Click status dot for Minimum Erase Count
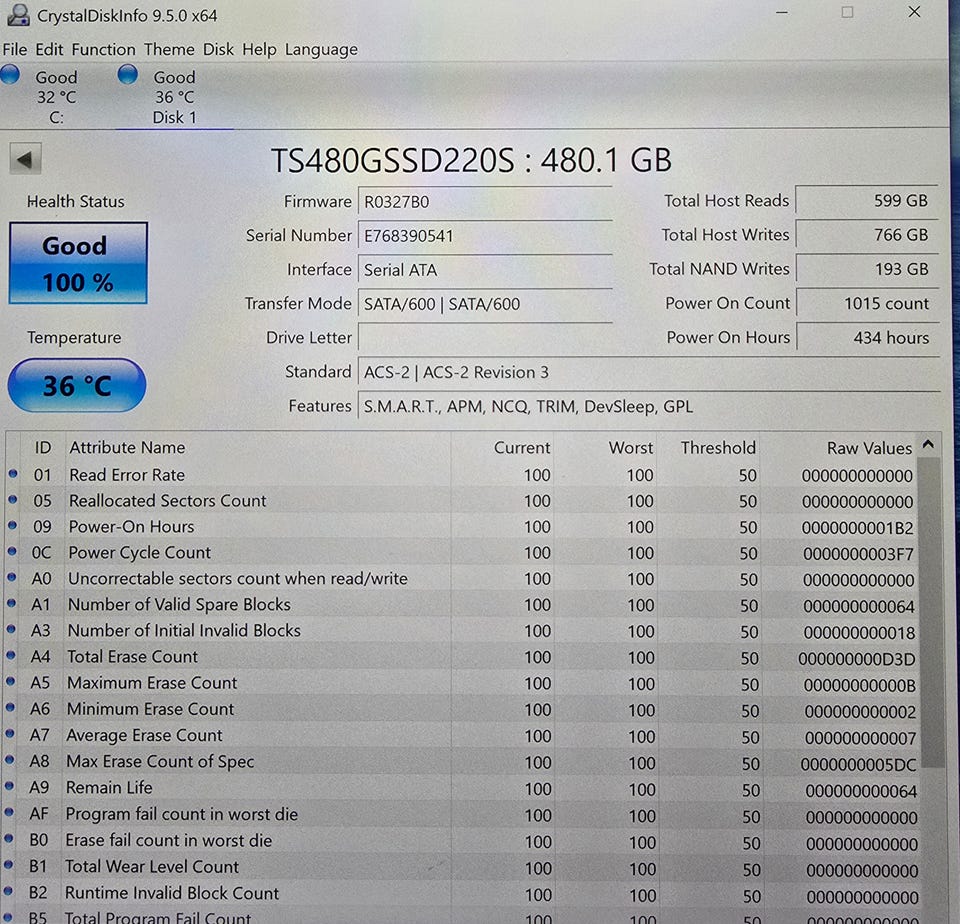The width and height of the screenshot is (960, 924). coord(10,707)
